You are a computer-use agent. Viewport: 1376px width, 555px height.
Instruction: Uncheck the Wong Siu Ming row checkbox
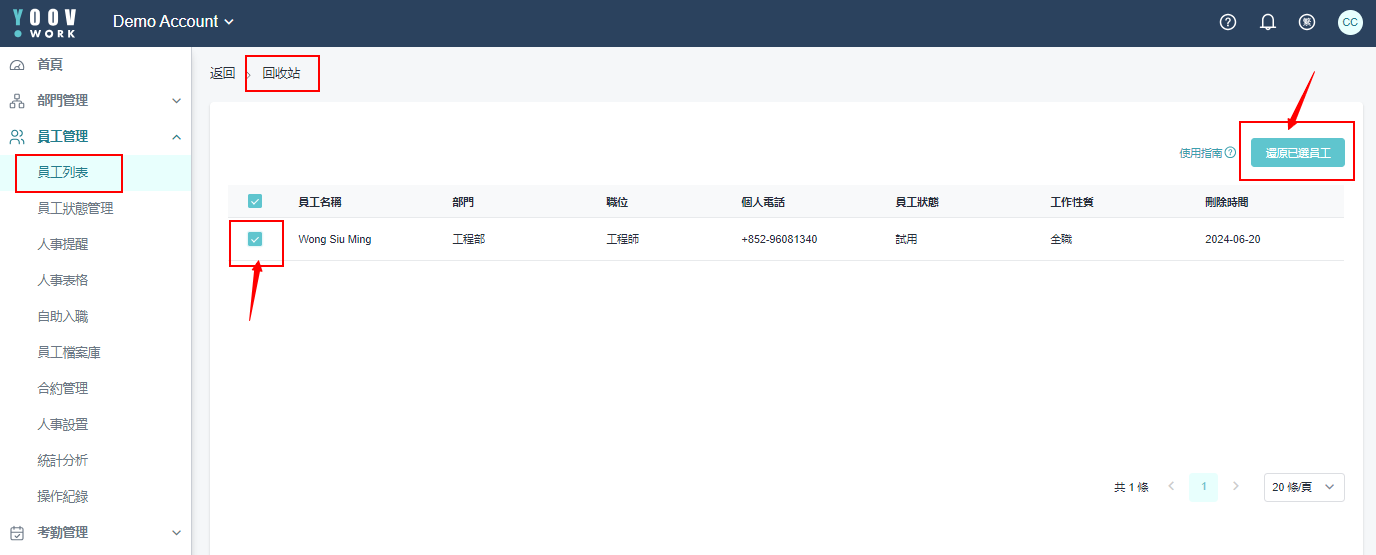point(255,239)
